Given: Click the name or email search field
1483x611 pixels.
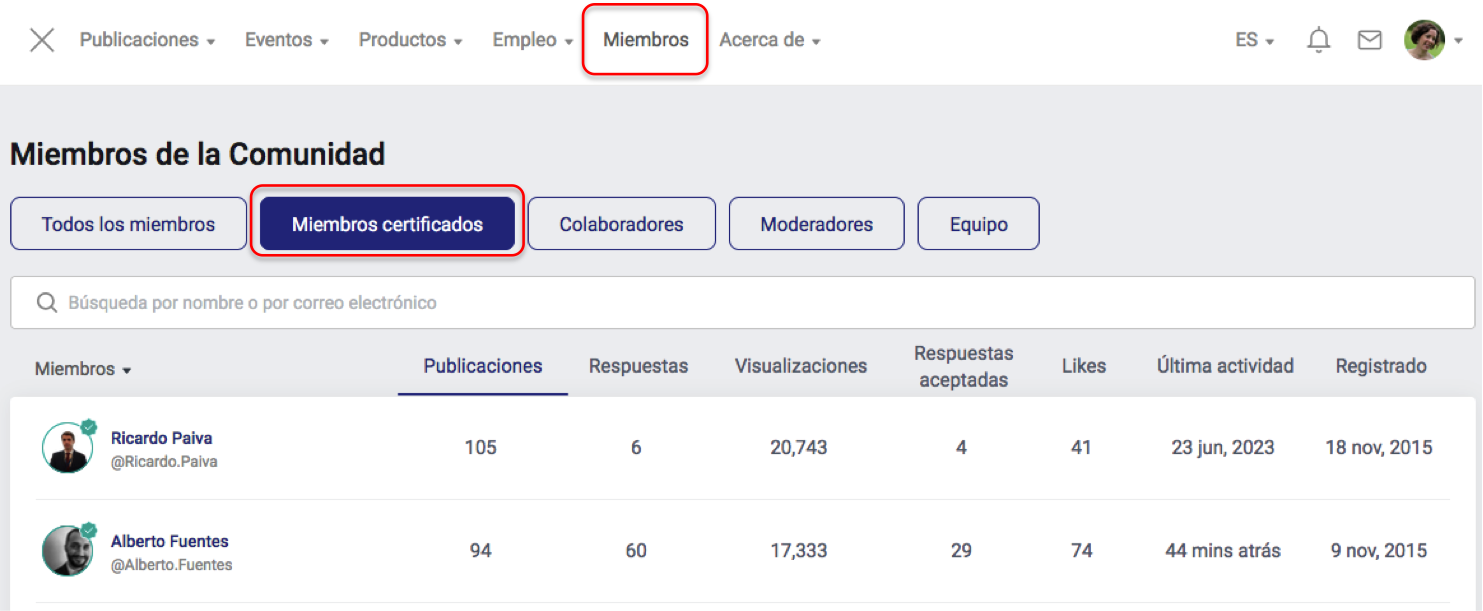Looking at the screenshot, I should click(x=740, y=303).
